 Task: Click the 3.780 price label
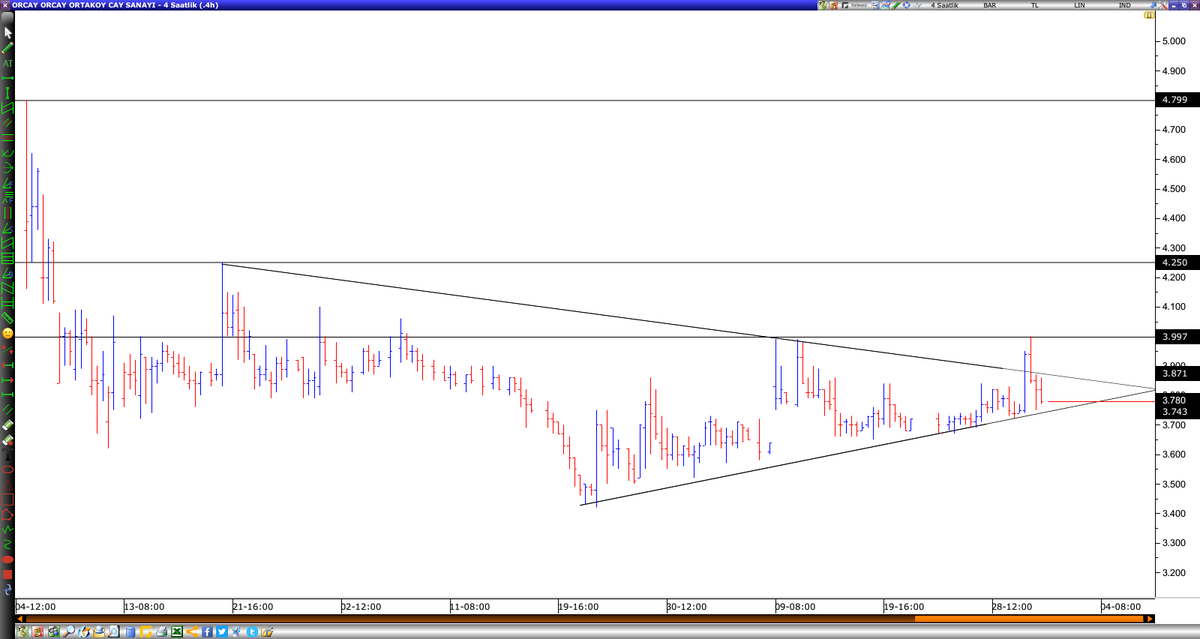tap(1175, 400)
